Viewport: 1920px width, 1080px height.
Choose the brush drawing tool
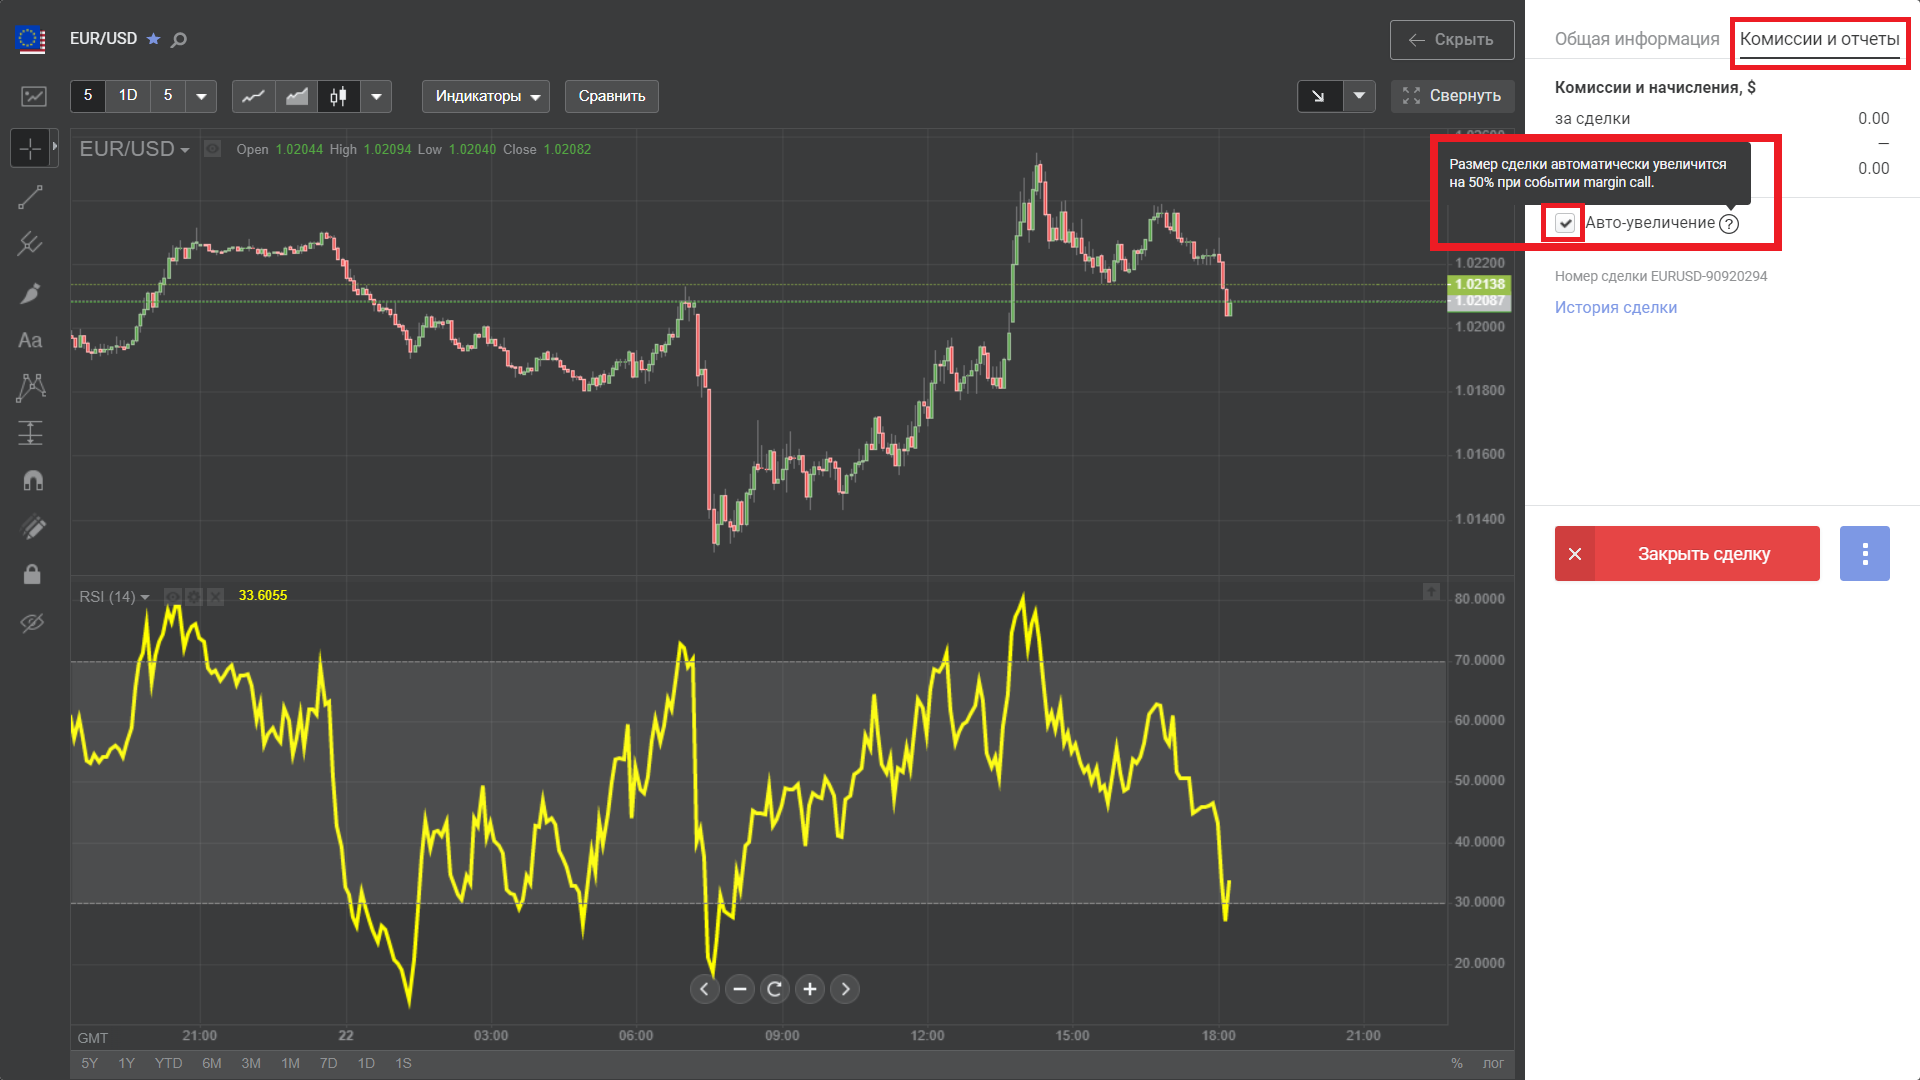(30, 293)
